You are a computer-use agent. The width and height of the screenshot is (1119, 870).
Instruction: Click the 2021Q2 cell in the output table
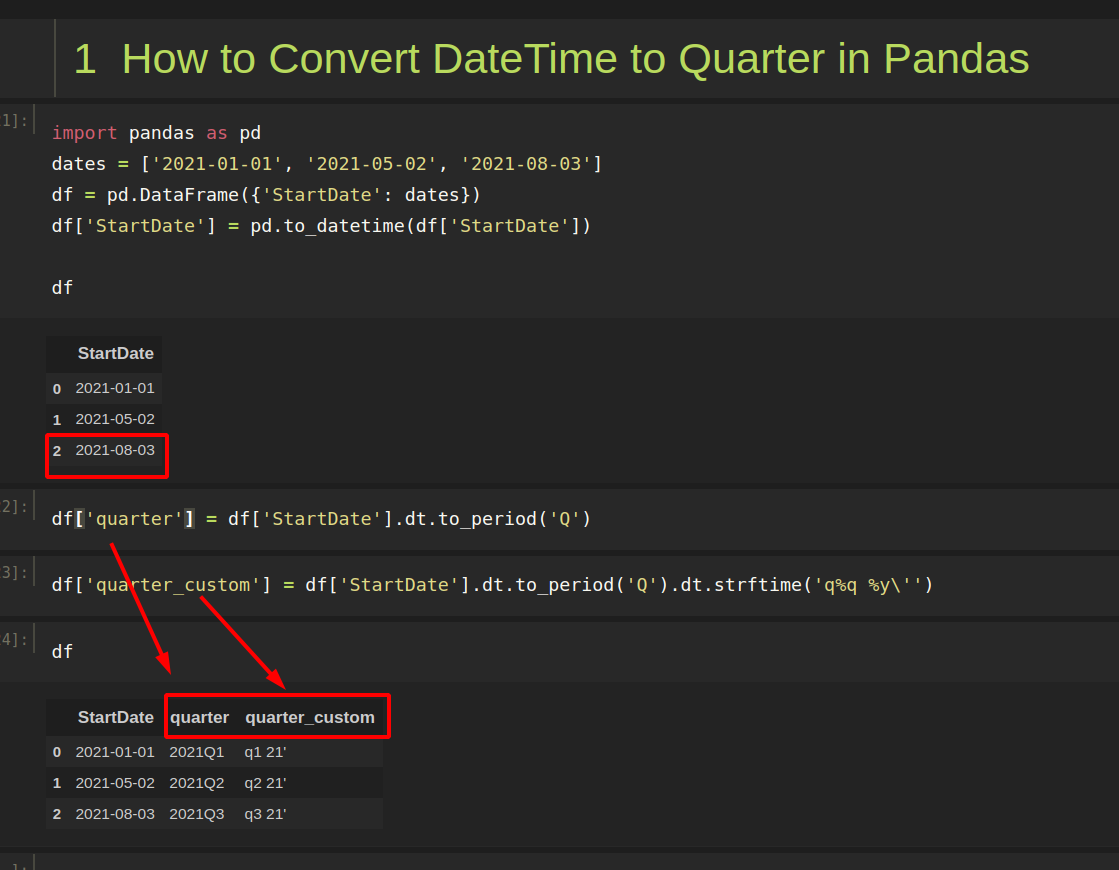point(197,783)
